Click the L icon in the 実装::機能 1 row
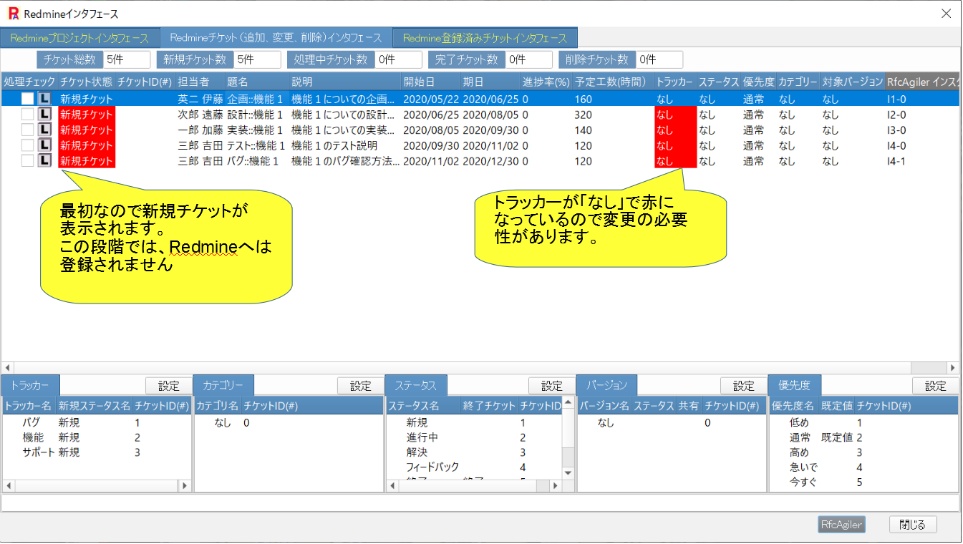Viewport: 963px width, 544px height. pyautogui.click(x=44, y=130)
